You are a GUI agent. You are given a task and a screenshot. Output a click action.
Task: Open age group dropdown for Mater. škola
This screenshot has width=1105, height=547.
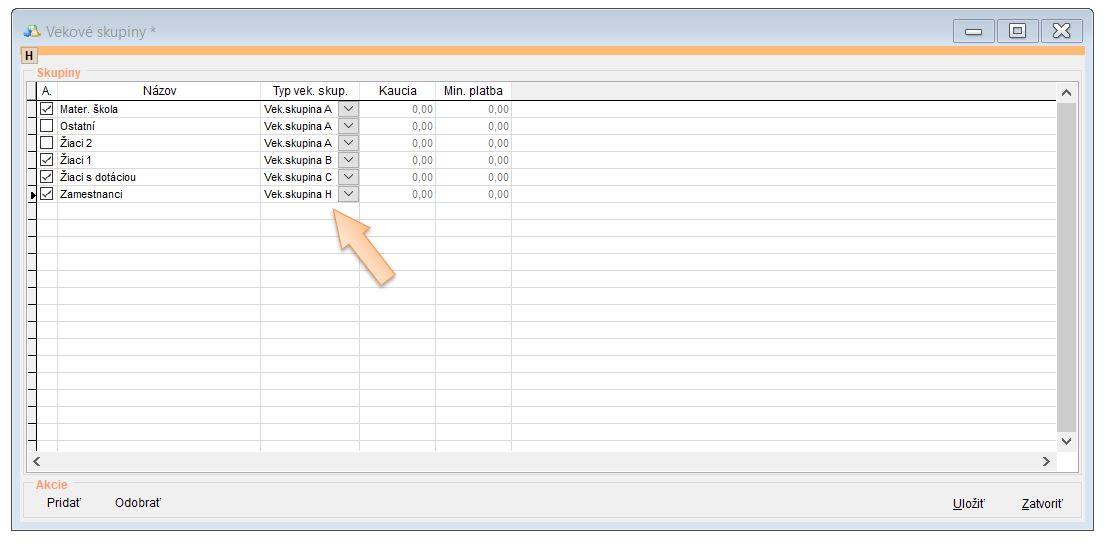[x=348, y=109]
